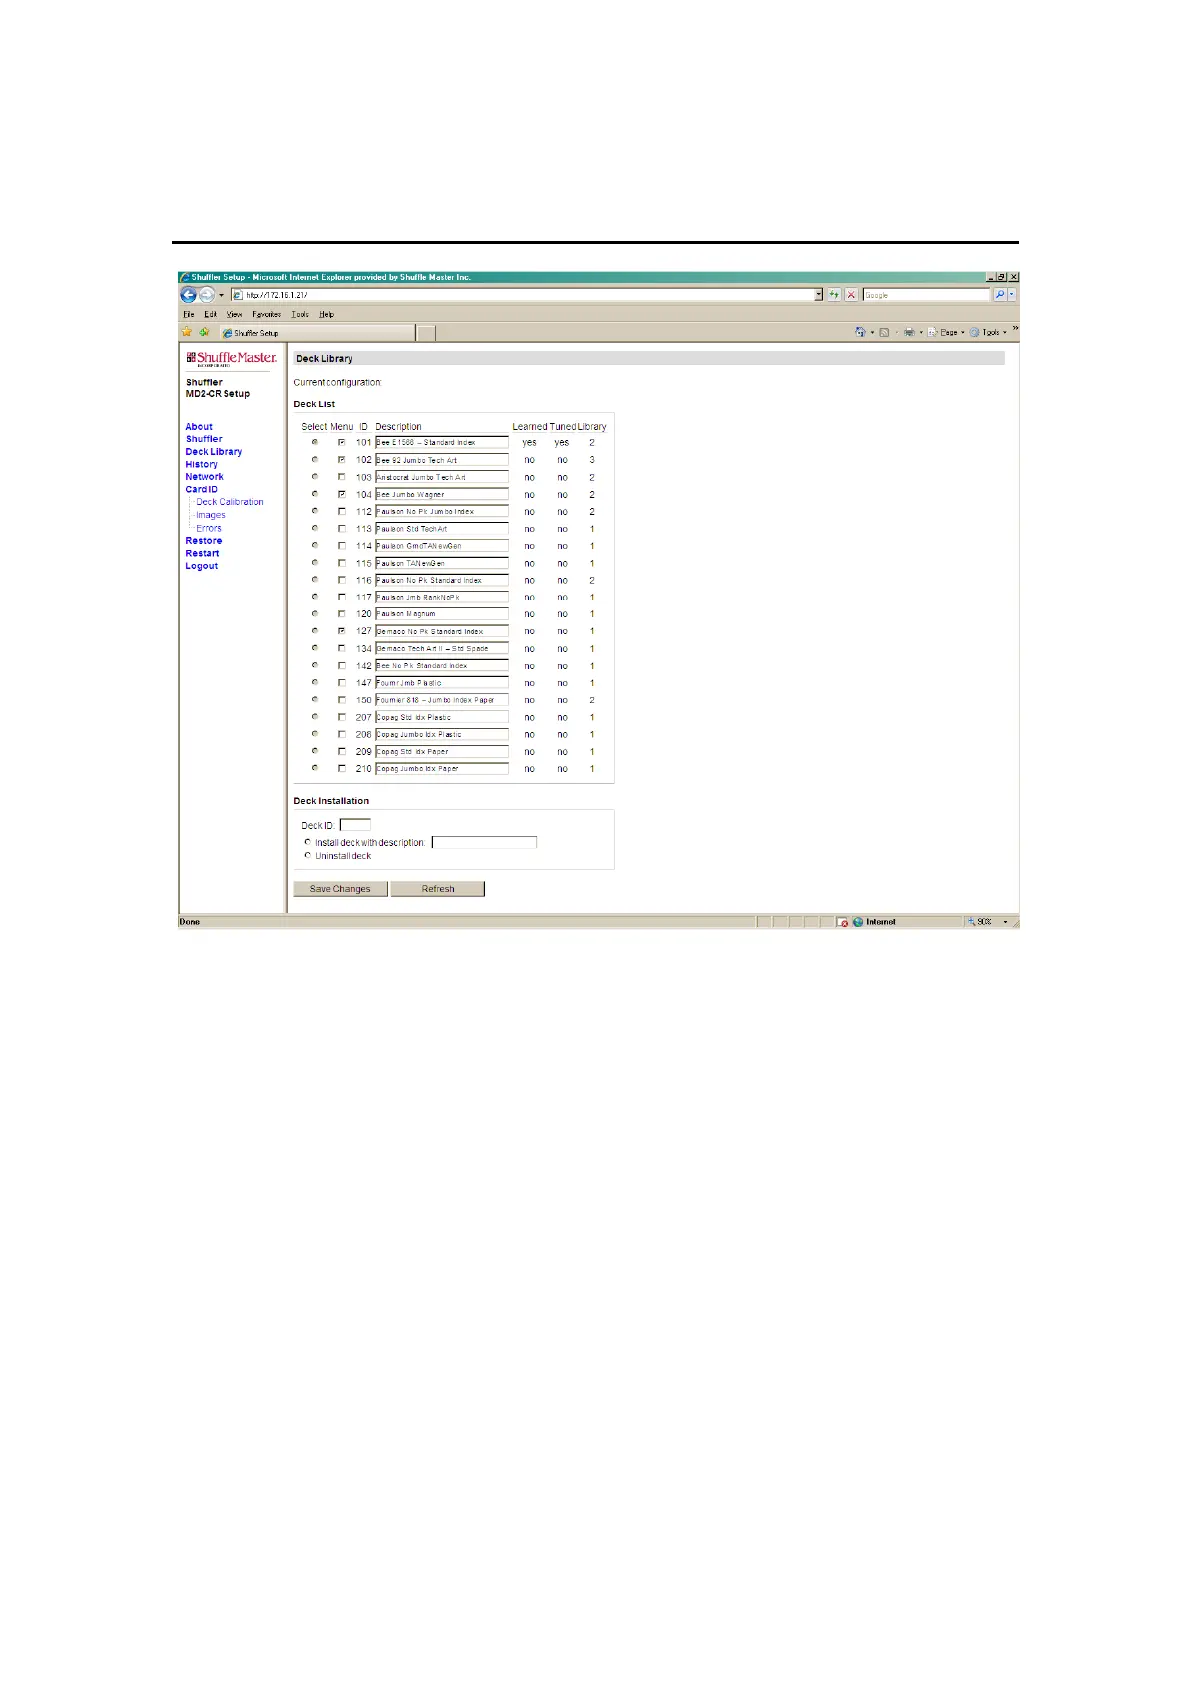
Task: Open the Favorites menu
Action: (266, 314)
